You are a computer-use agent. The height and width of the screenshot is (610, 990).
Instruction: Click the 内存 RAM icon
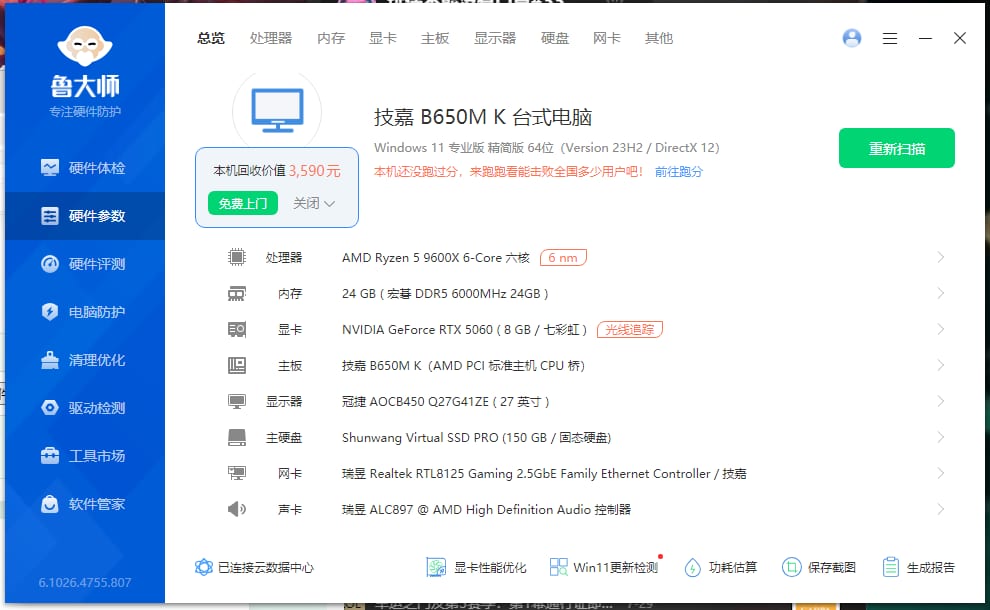click(237, 294)
